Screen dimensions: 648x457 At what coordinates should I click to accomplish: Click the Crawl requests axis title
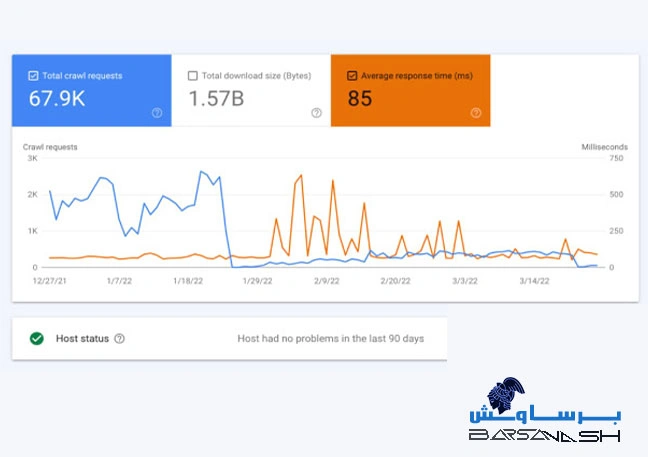coord(50,147)
